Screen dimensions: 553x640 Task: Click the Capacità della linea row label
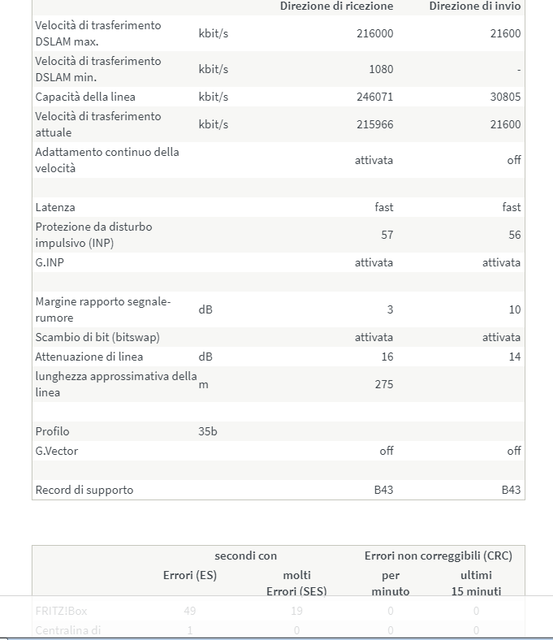click(85, 97)
